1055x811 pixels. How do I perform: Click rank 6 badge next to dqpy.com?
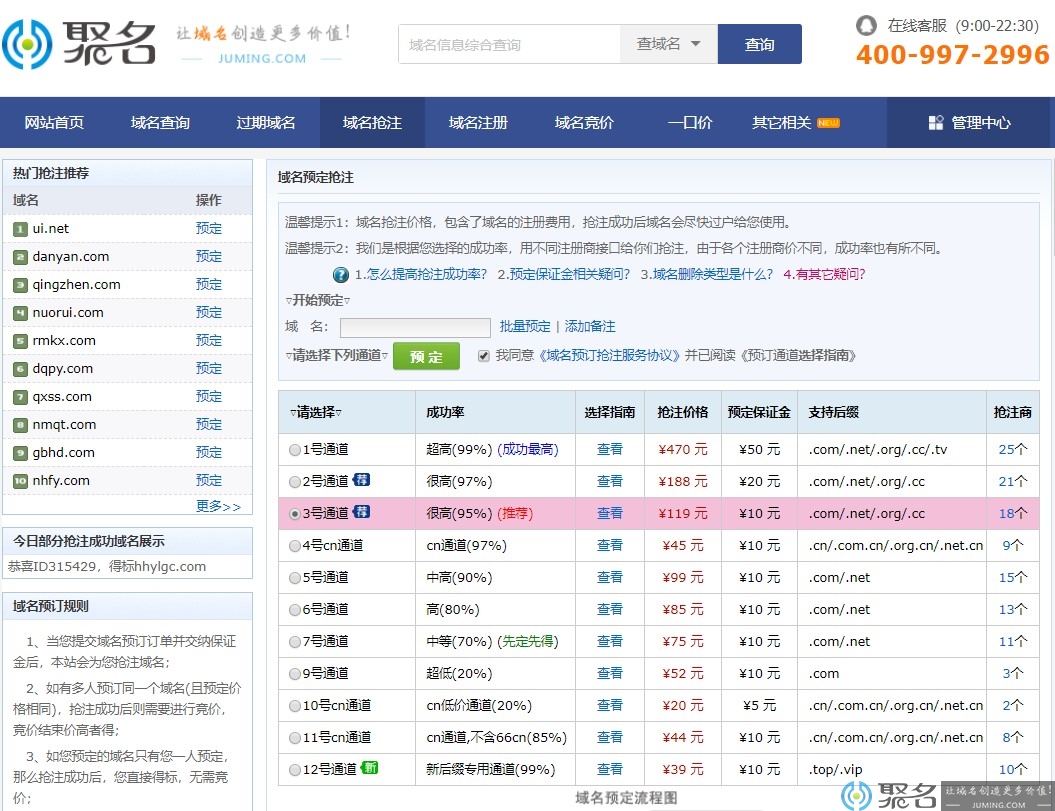20,369
